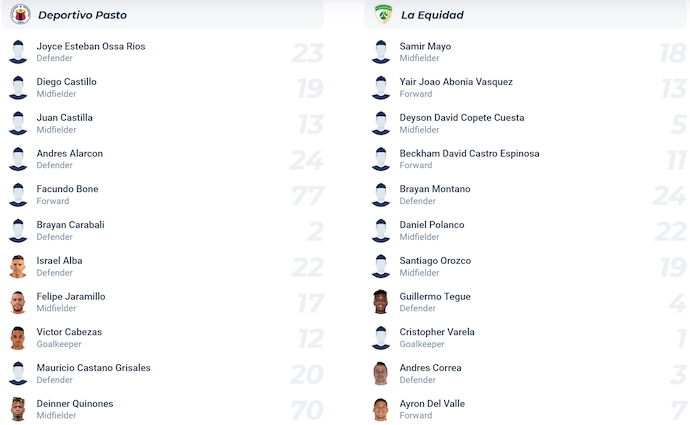Click Cristopher Varela's placeholder avatar icon
The image size is (690, 425).
point(380,338)
